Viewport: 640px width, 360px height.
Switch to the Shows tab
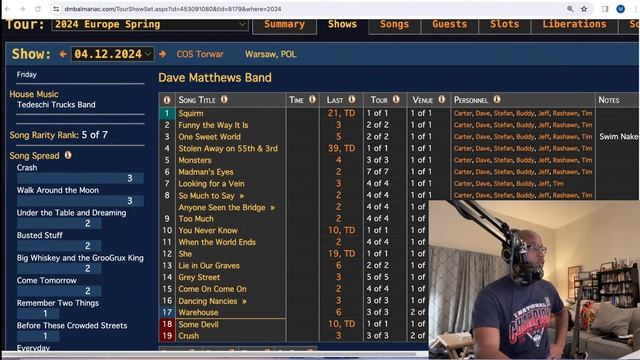point(342,24)
